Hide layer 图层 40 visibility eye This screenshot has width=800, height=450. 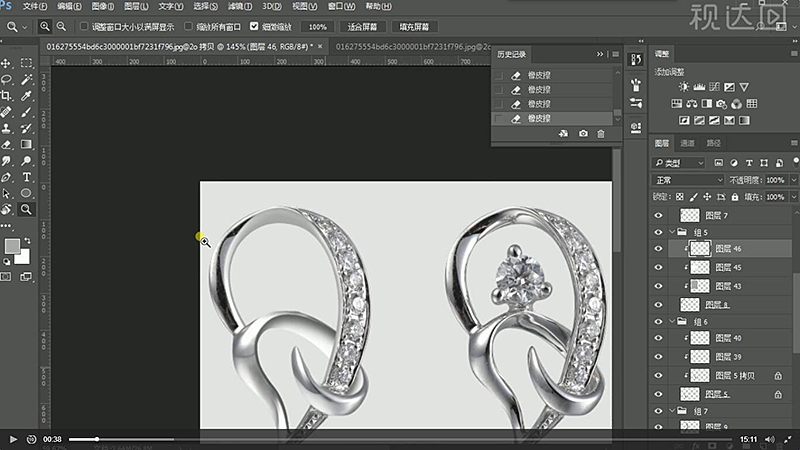658,338
